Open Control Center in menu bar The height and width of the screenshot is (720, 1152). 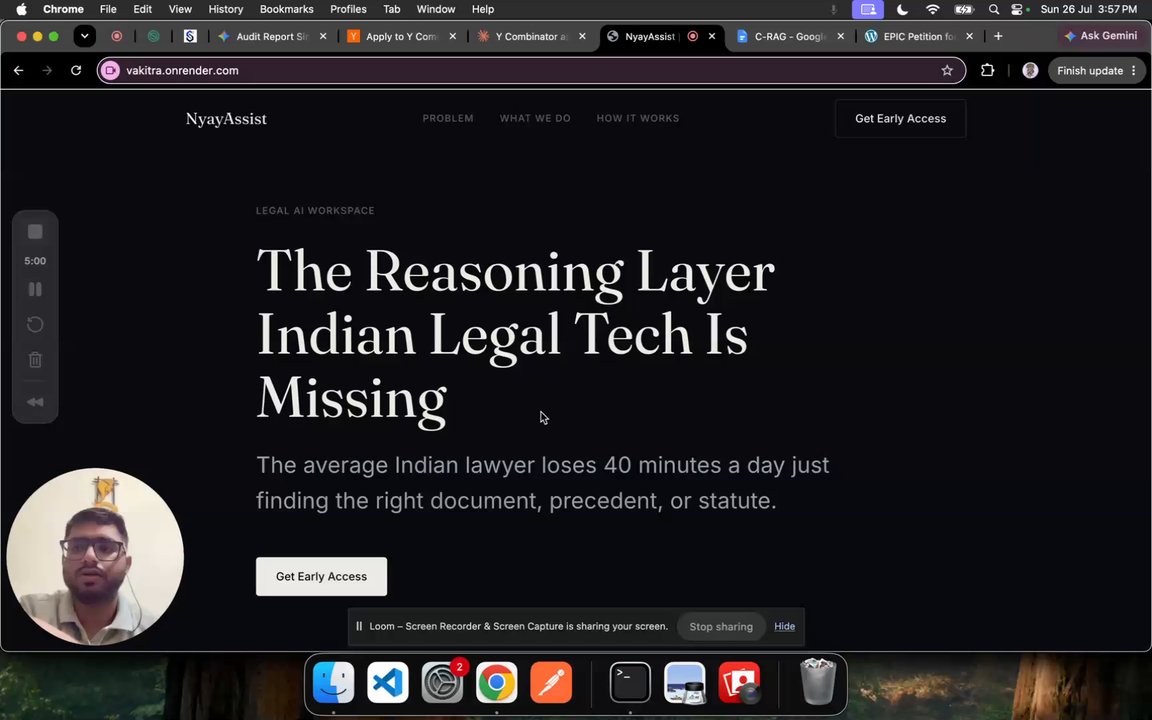tap(1017, 10)
